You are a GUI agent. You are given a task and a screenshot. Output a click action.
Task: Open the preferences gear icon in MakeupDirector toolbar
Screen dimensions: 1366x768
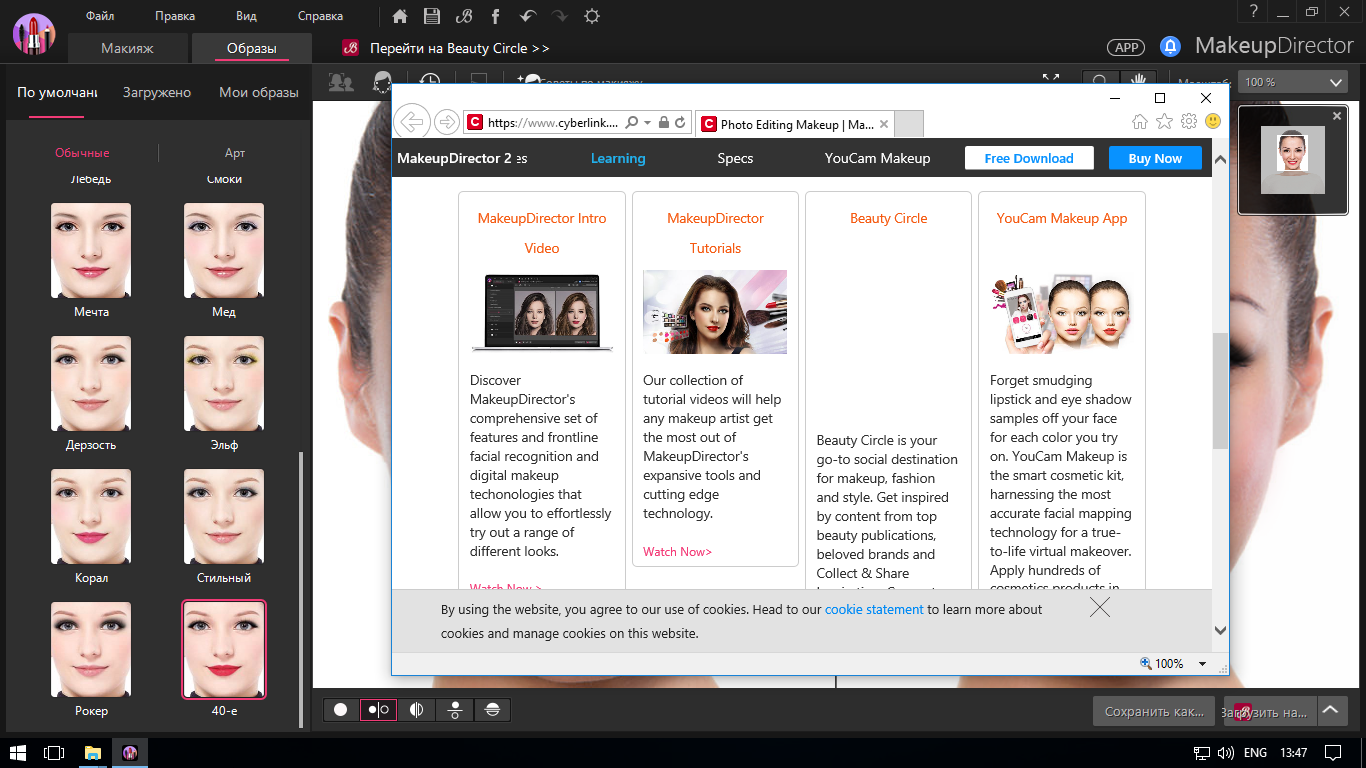[x=592, y=16]
